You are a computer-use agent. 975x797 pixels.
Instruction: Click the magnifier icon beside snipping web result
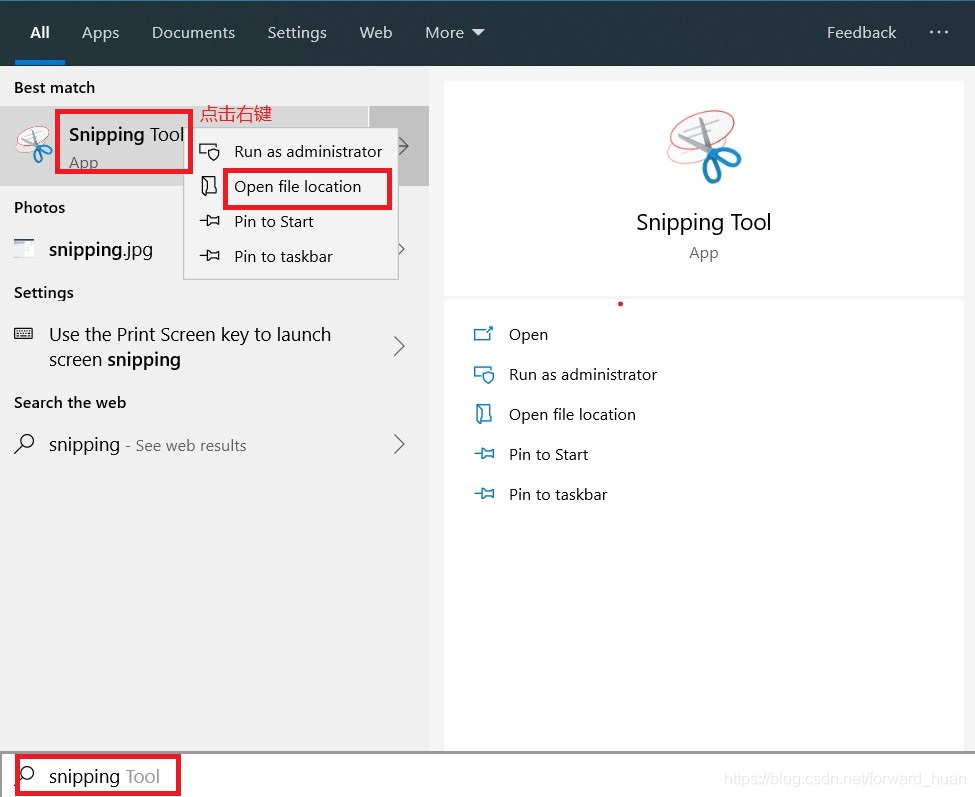coord(24,444)
